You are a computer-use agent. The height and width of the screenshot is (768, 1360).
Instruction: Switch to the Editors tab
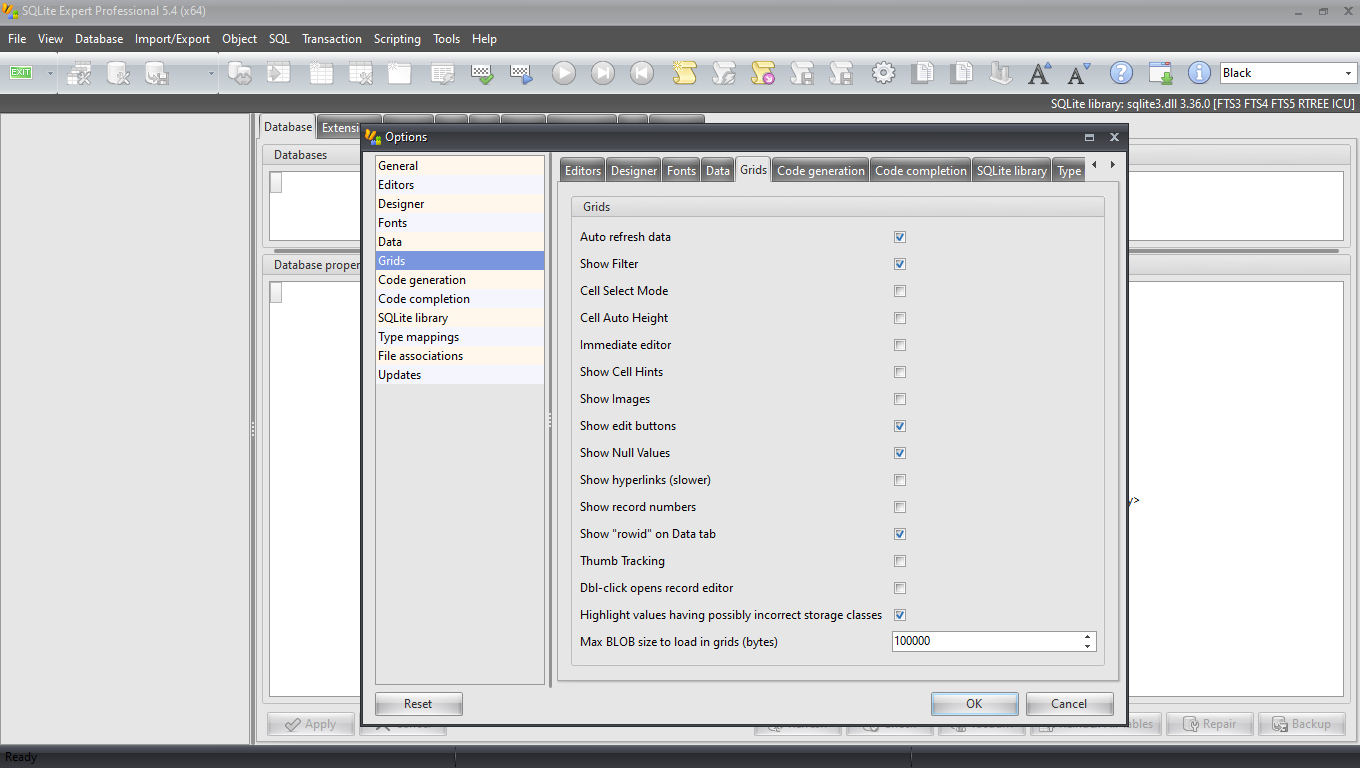(x=583, y=171)
